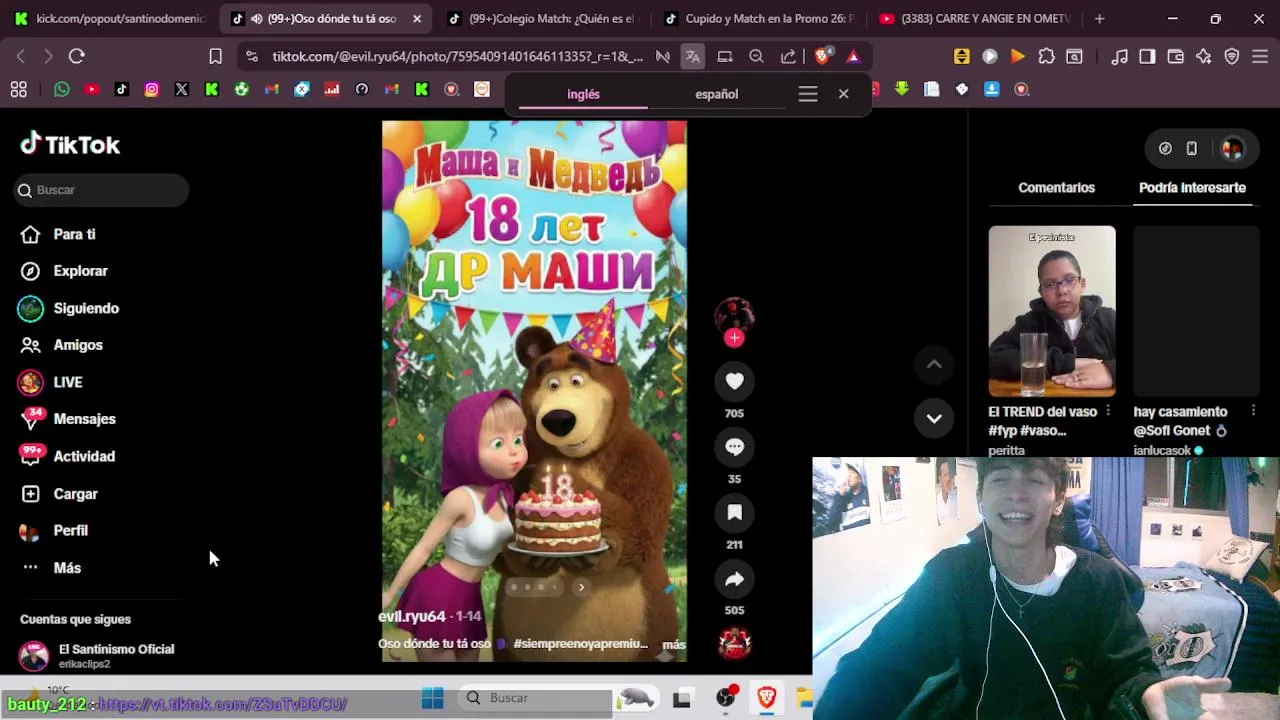Screen dimensions: 1280x720
Task: Click the TikTok logo
Action: [70, 145]
